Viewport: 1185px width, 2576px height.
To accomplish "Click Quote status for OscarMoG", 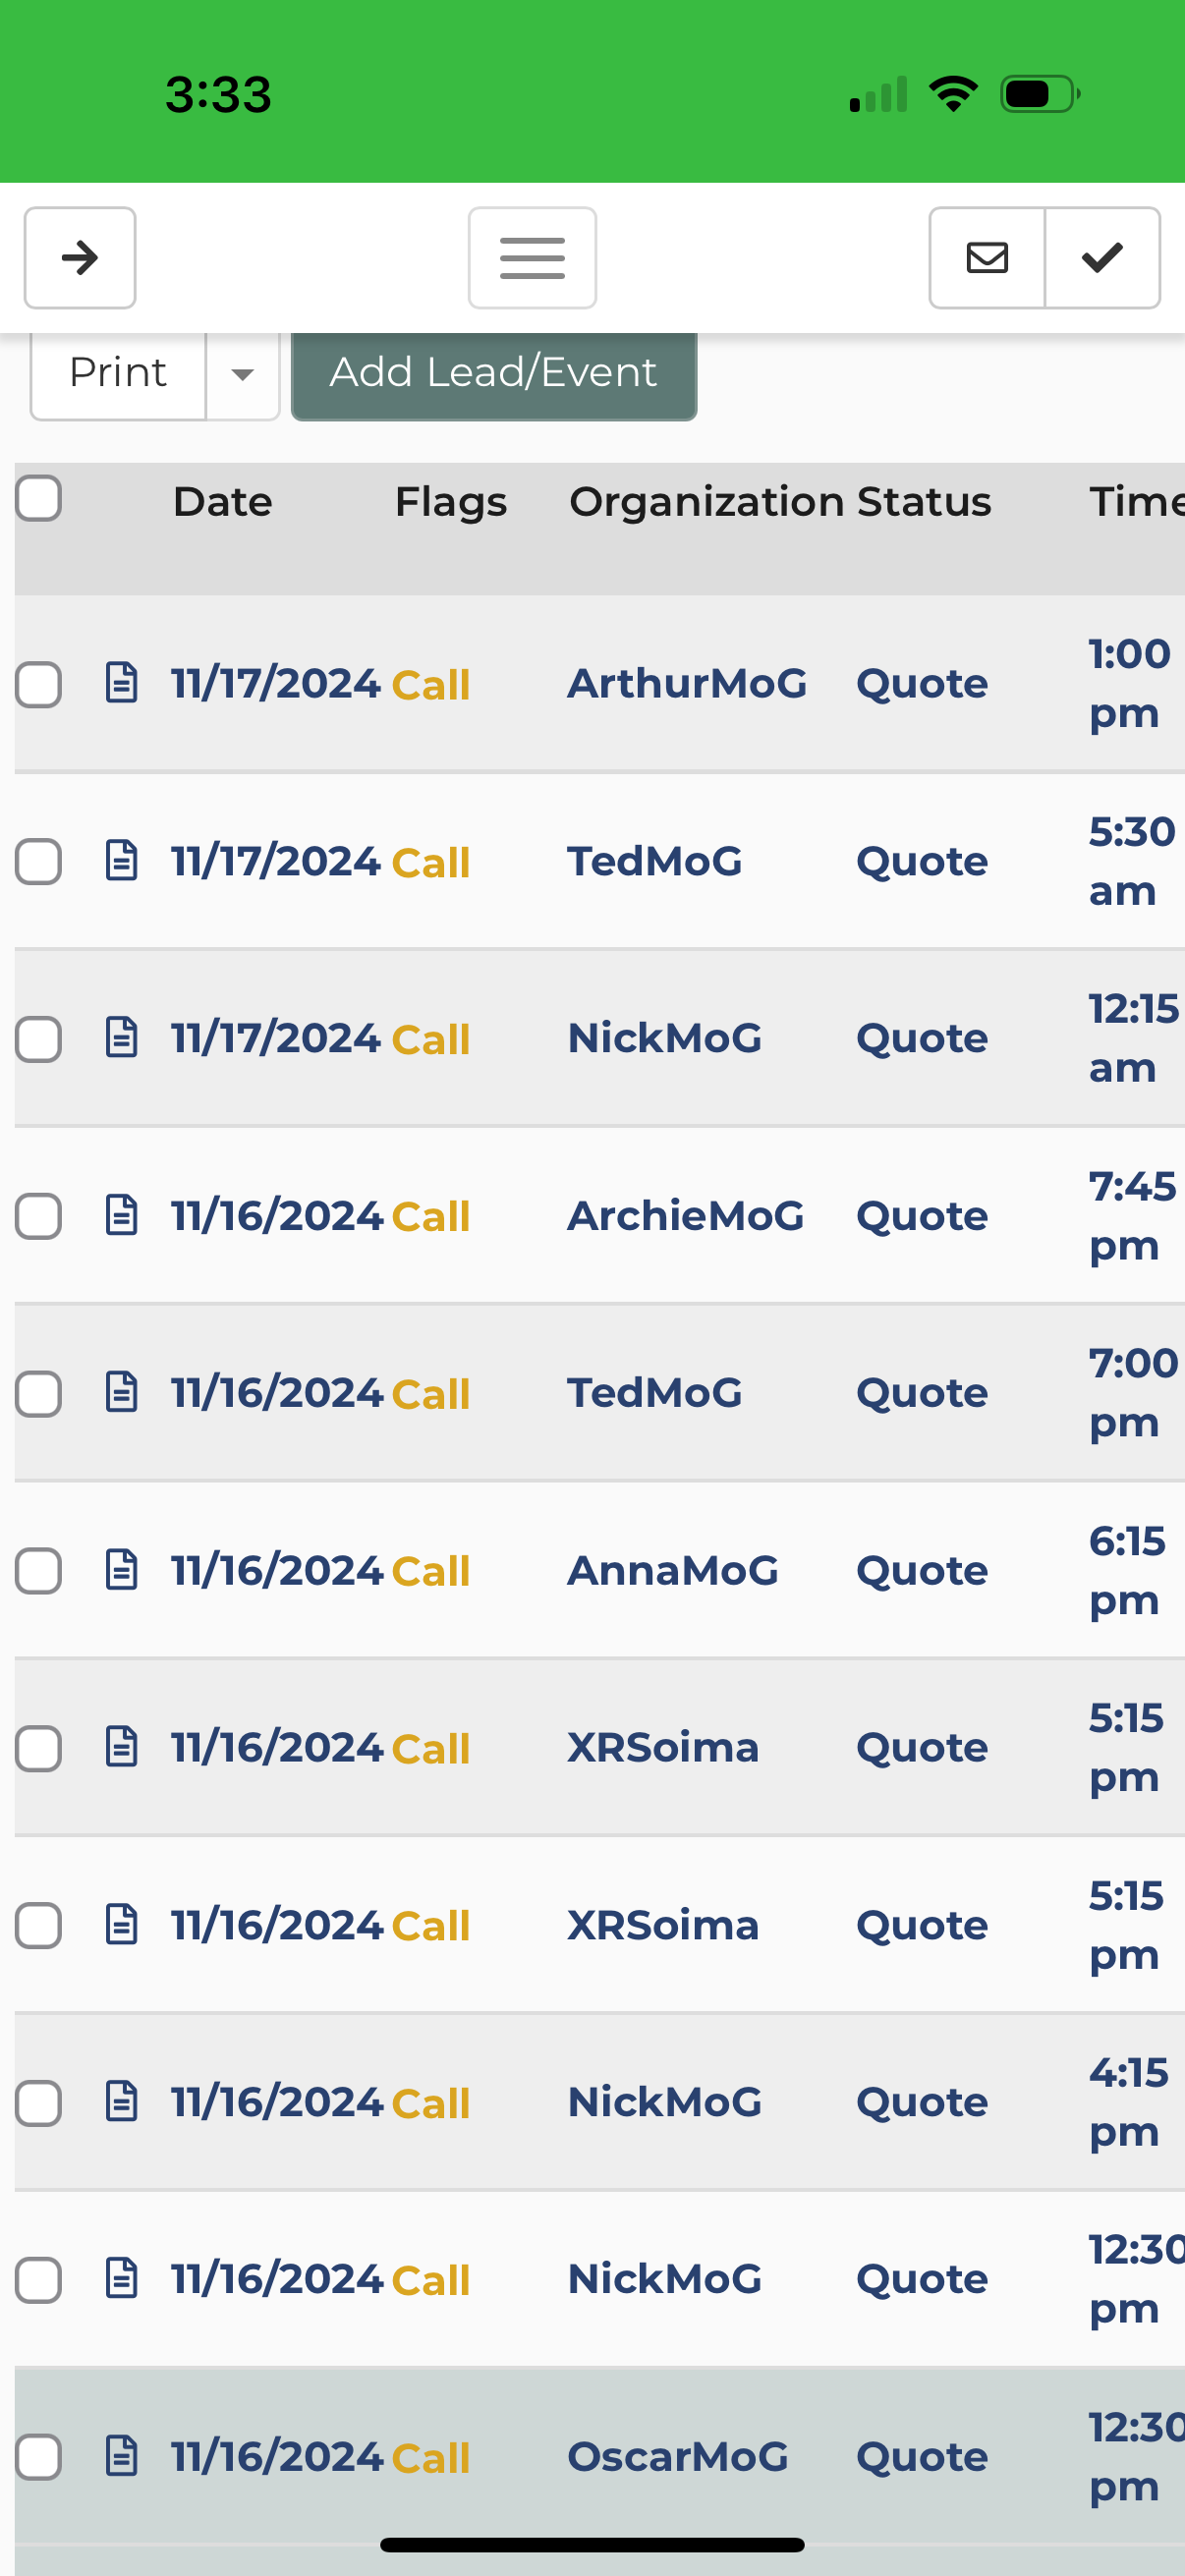I will pyautogui.click(x=921, y=2456).
